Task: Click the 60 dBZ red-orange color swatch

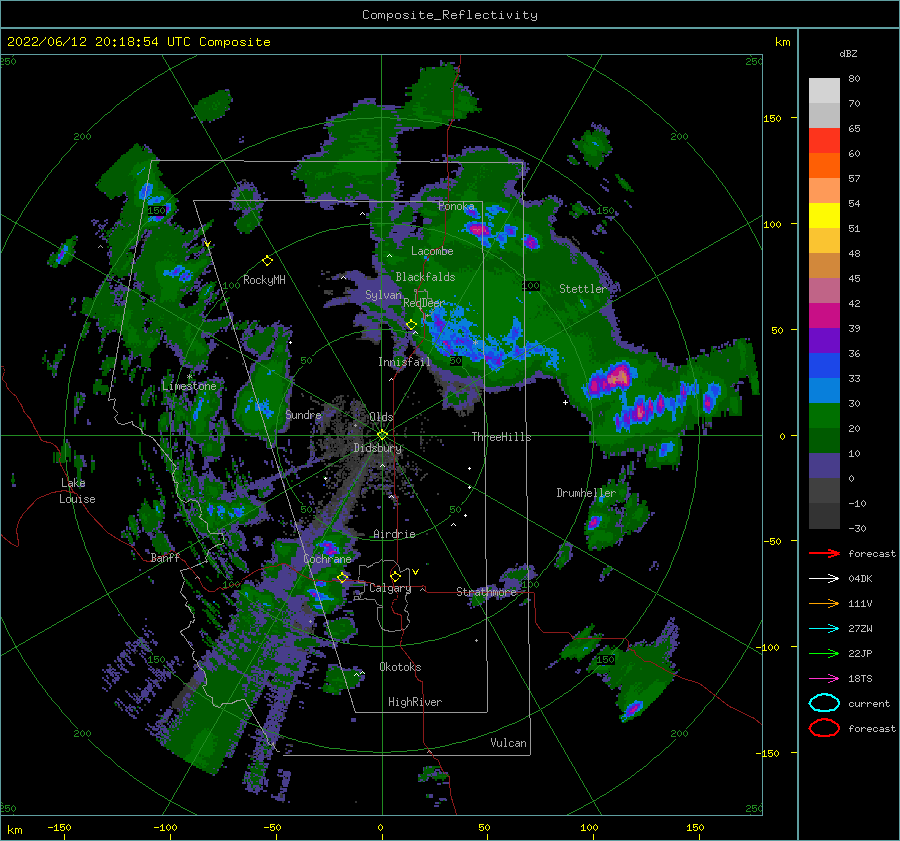Action: pyautogui.click(x=824, y=141)
